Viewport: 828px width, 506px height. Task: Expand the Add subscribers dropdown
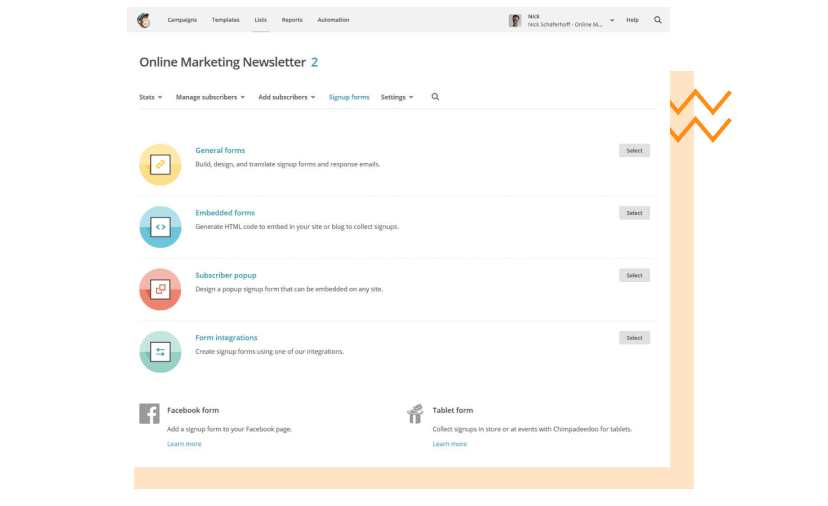coord(286,97)
